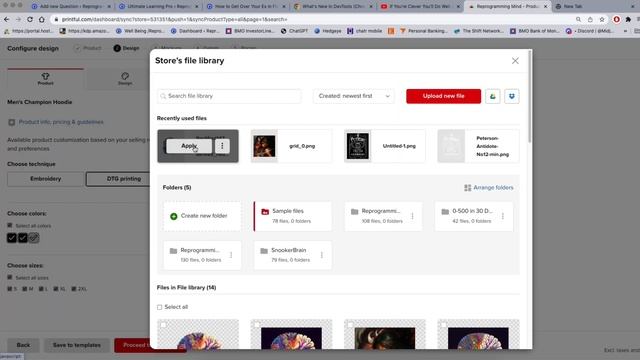Tick checkbox on fourth library file thumbnail

[444, 325]
